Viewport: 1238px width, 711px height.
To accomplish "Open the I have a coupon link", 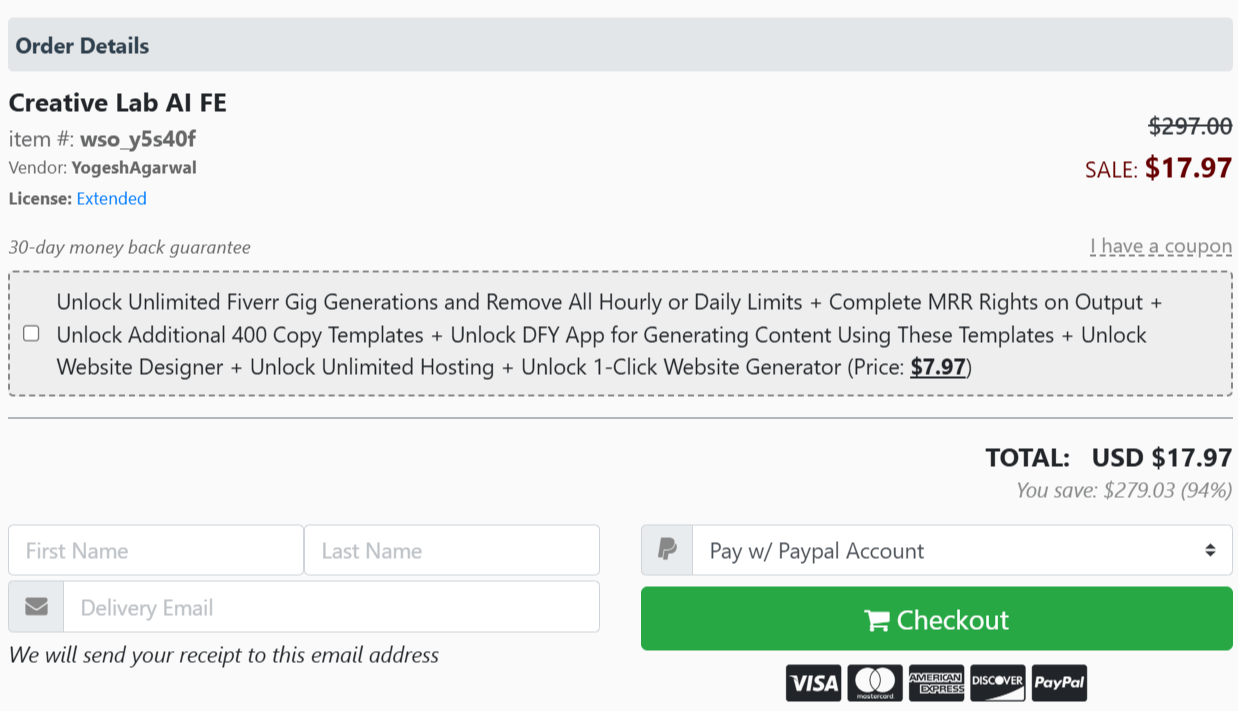I will point(1161,246).
